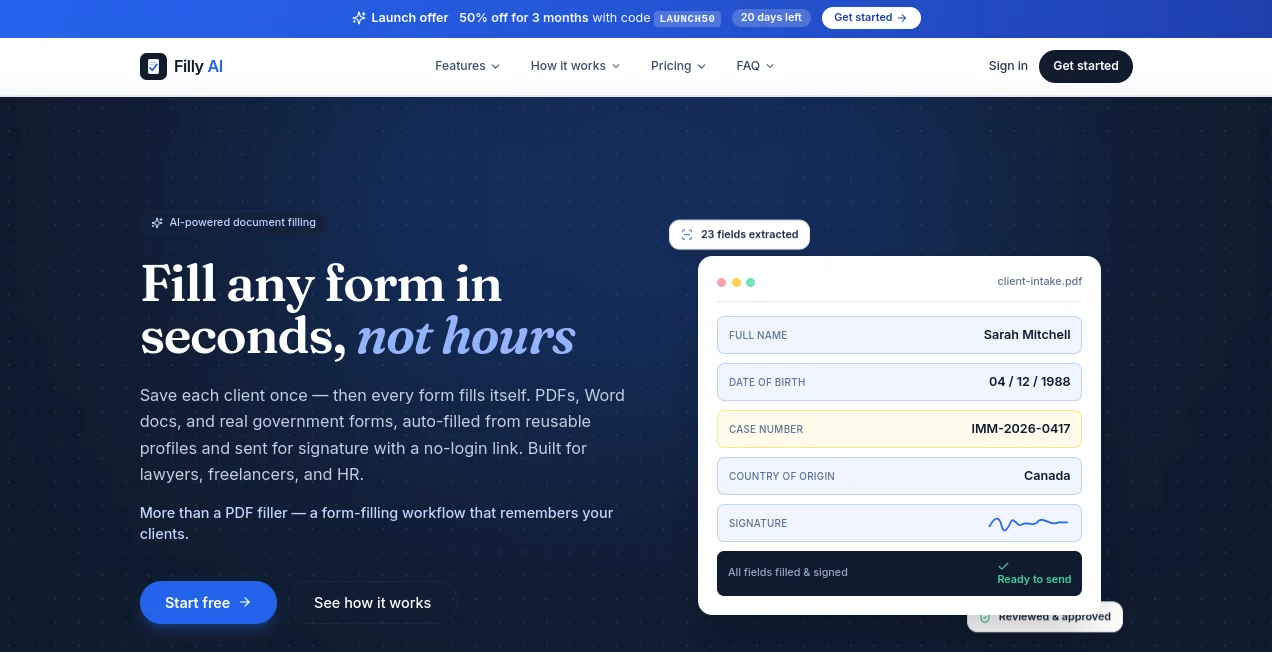Open the FAQ menu
Viewport: 1272px width, 652px height.
[x=755, y=66]
